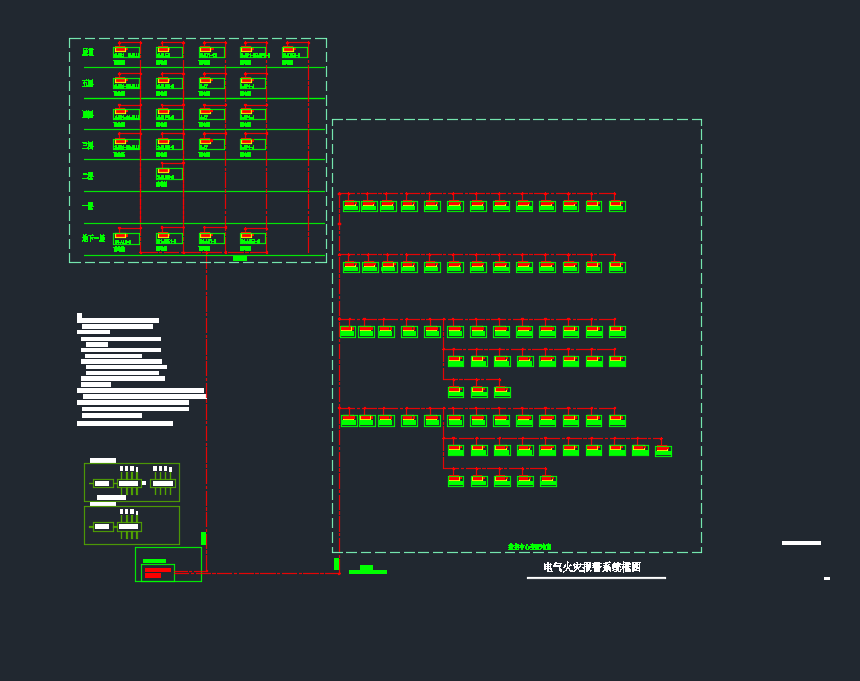
Task: Select the fire alarm host box with red bars
Action: coord(158,572)
